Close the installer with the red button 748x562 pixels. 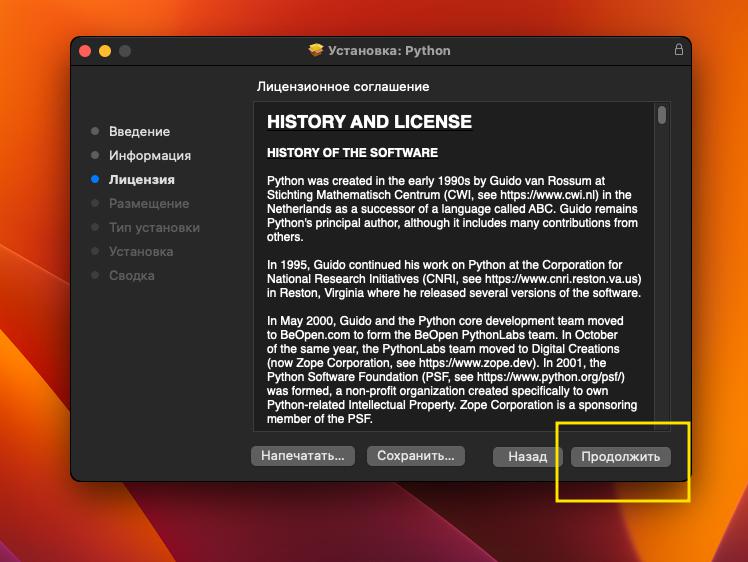click(85, 51)
